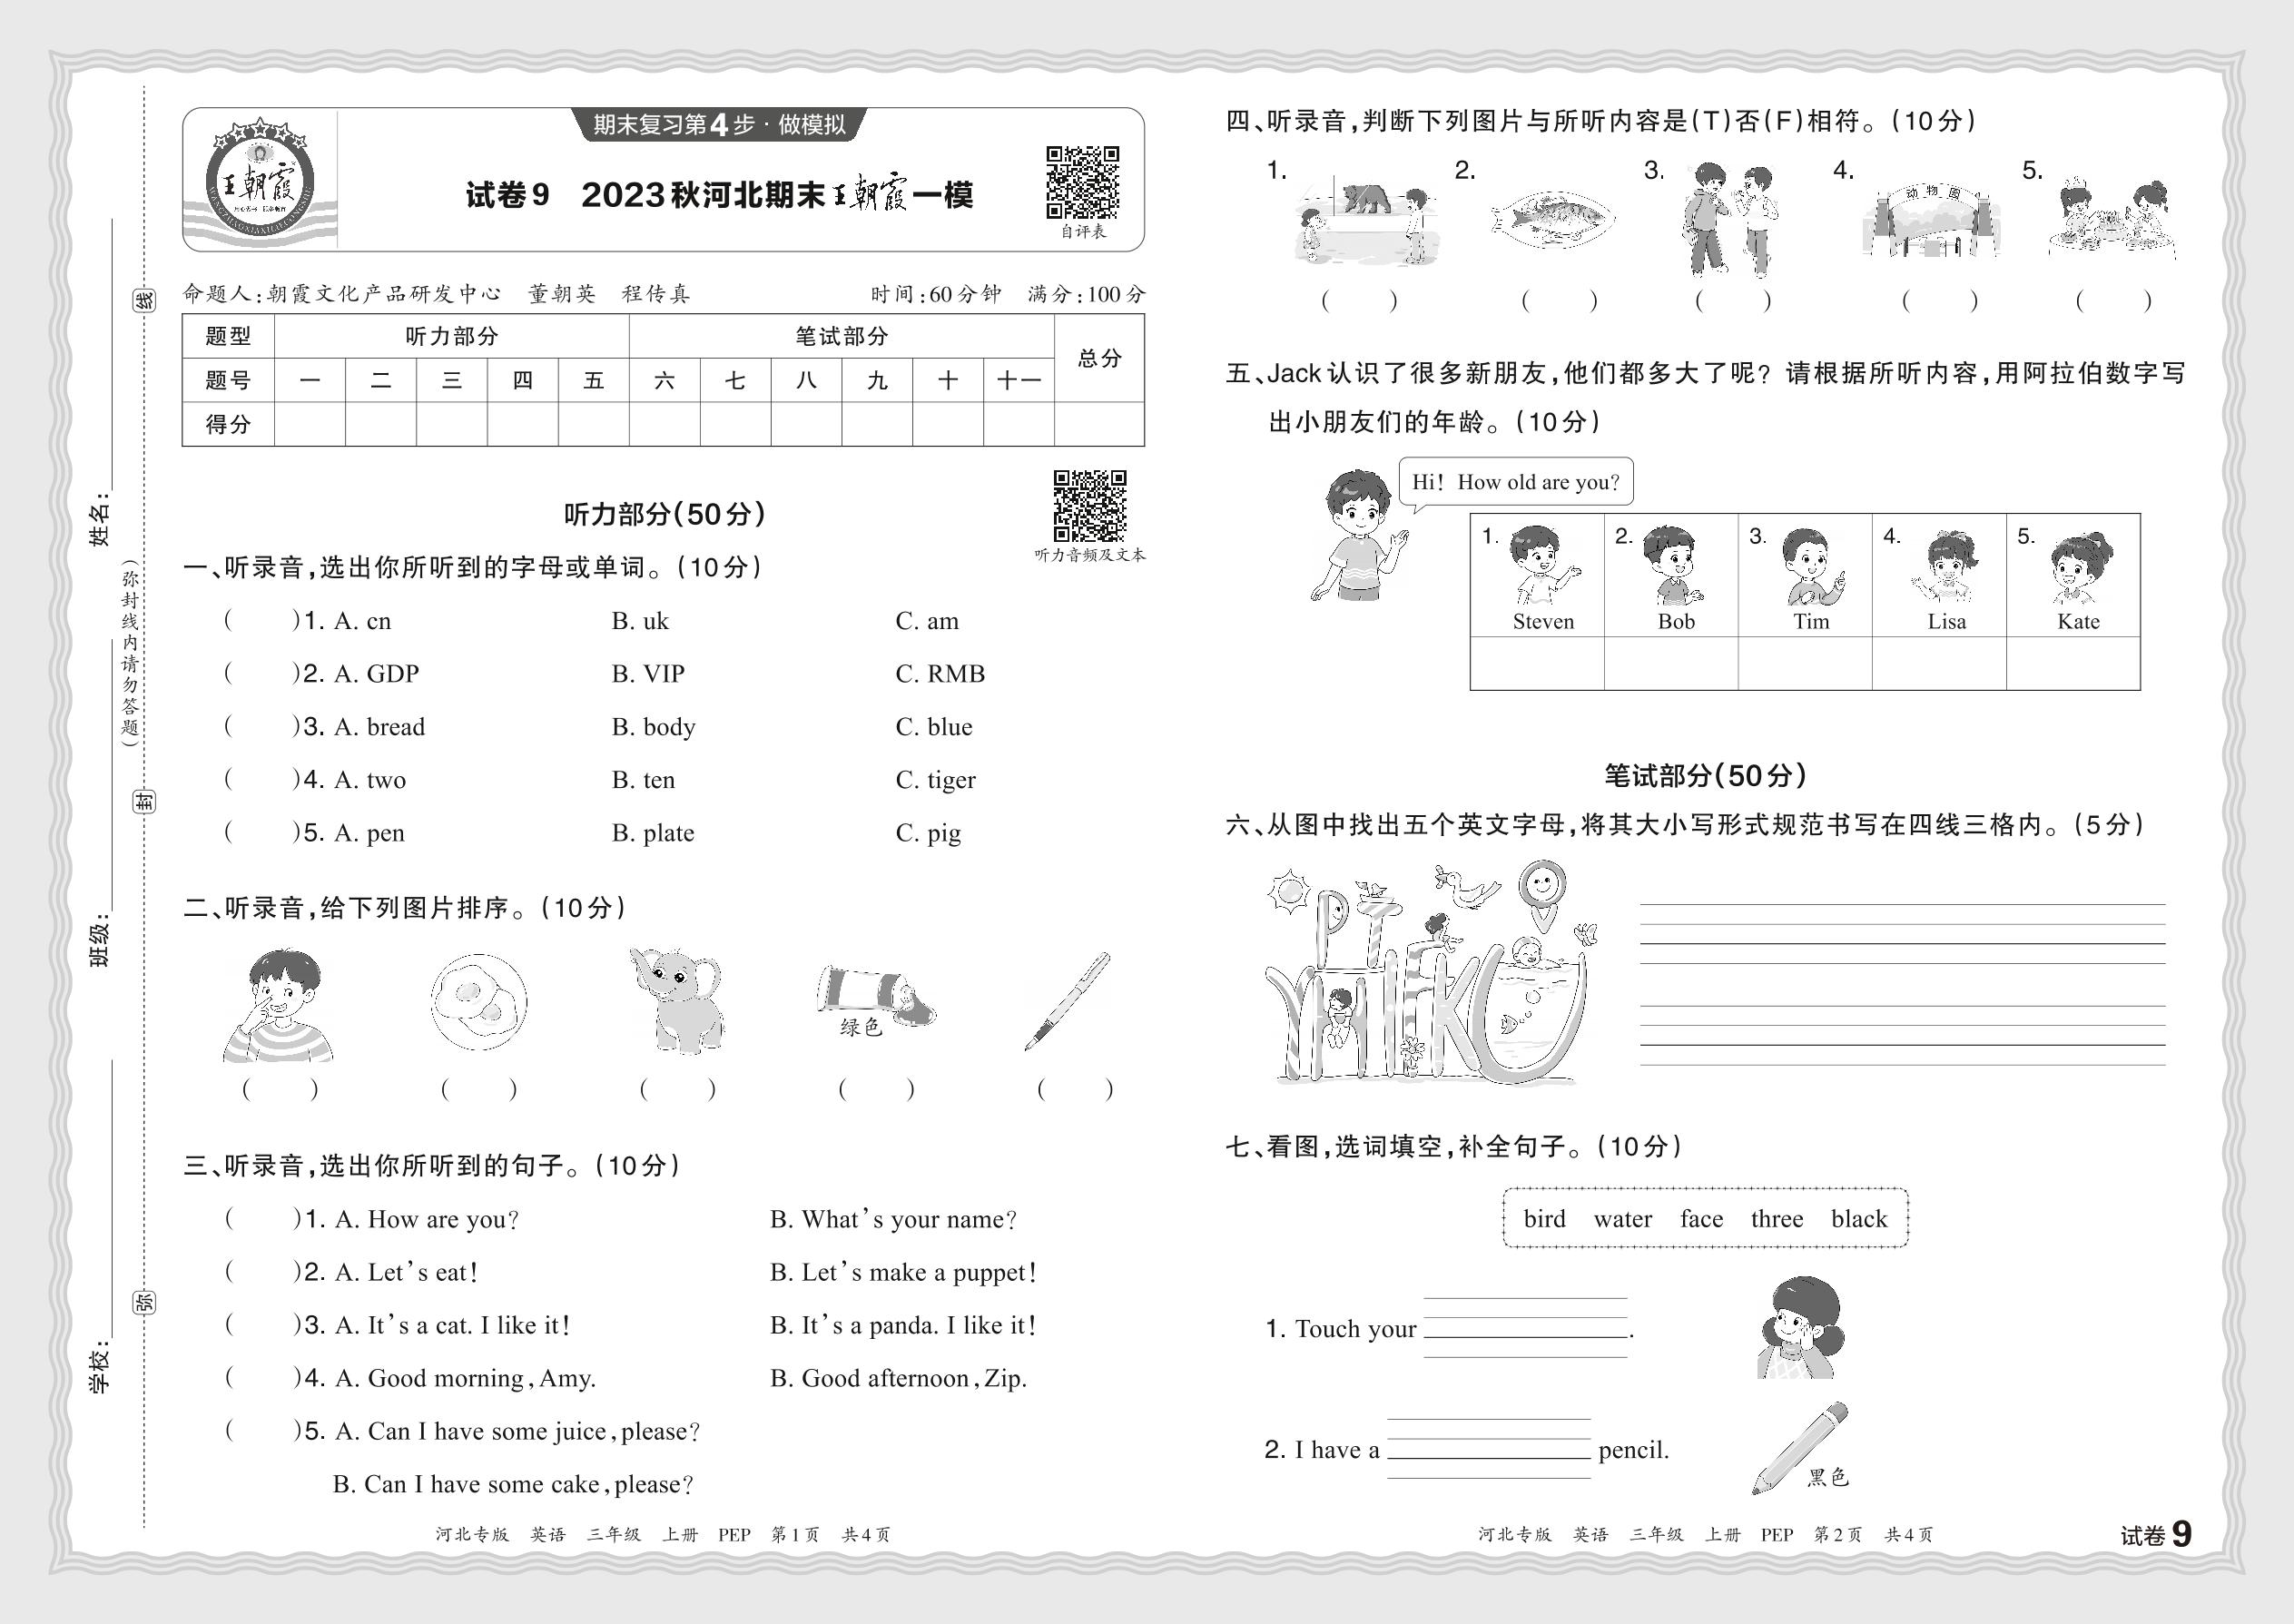The image size is (2294, 1624).
Task: Click the empty age cell under Steven
Action: [x=1537, y=663]
